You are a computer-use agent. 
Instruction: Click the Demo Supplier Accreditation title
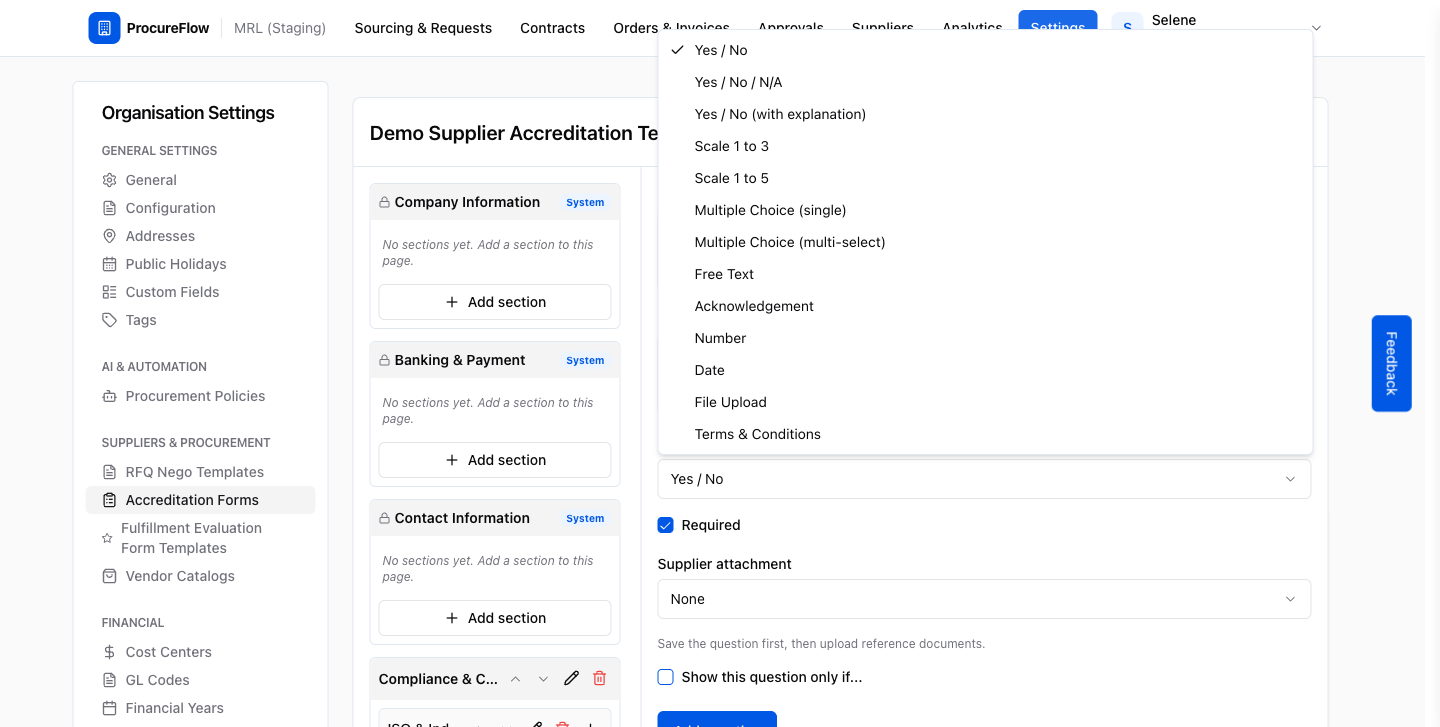pyautogui.click(x=514, y=133)
